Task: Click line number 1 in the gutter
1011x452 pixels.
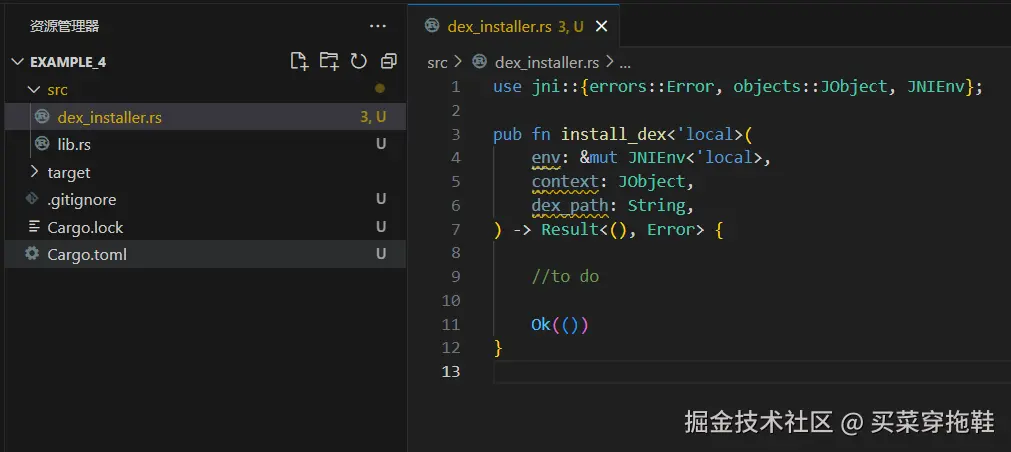Action: tap(456, 86)
